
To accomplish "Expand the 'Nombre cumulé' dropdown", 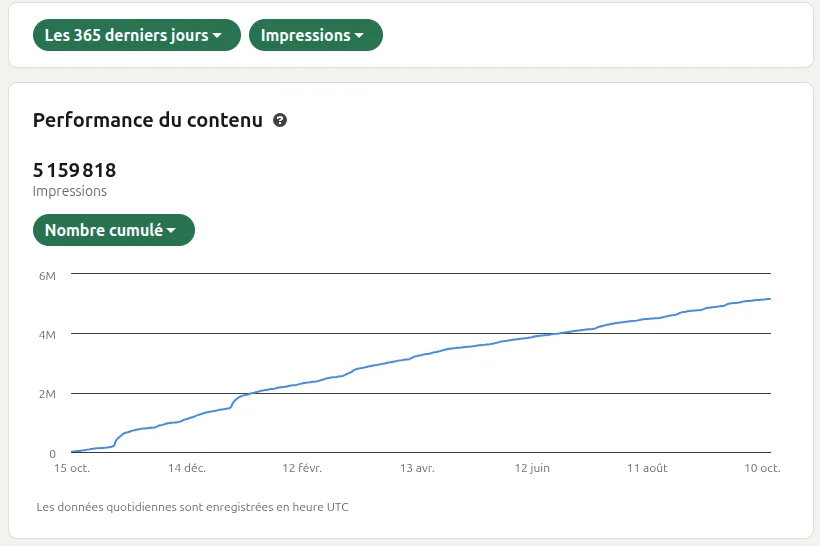I will pyautogui.click(x=113, y=230).
